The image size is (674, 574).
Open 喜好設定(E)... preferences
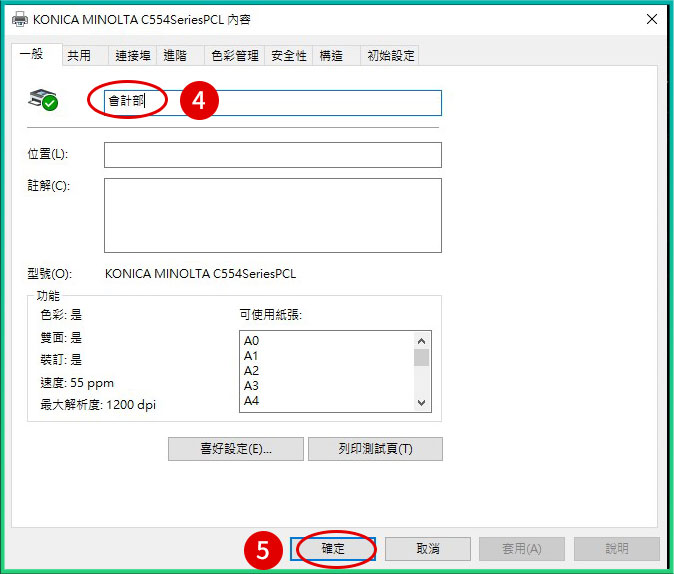pos(236,449)
